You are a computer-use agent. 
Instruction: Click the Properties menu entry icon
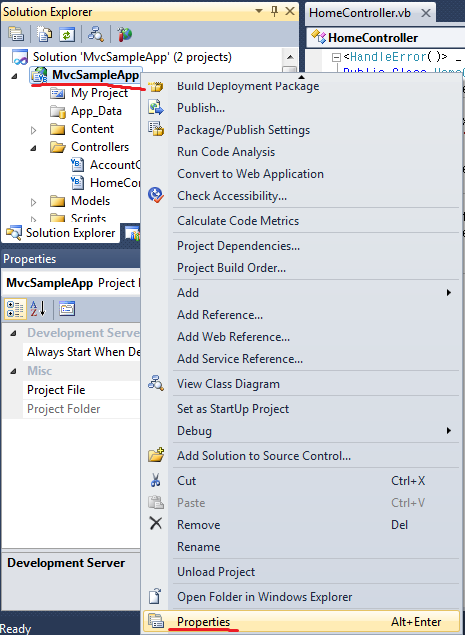click(x=156, y=621)
